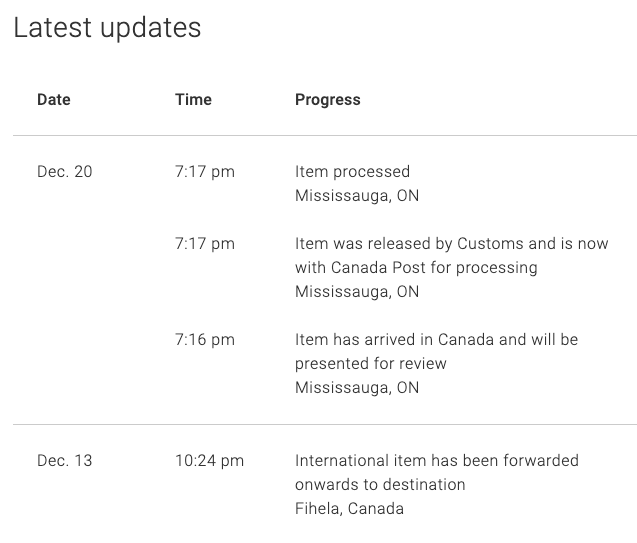Screen dimensions: 637x543
Task: Click the Progress column header
Action: 327,100
